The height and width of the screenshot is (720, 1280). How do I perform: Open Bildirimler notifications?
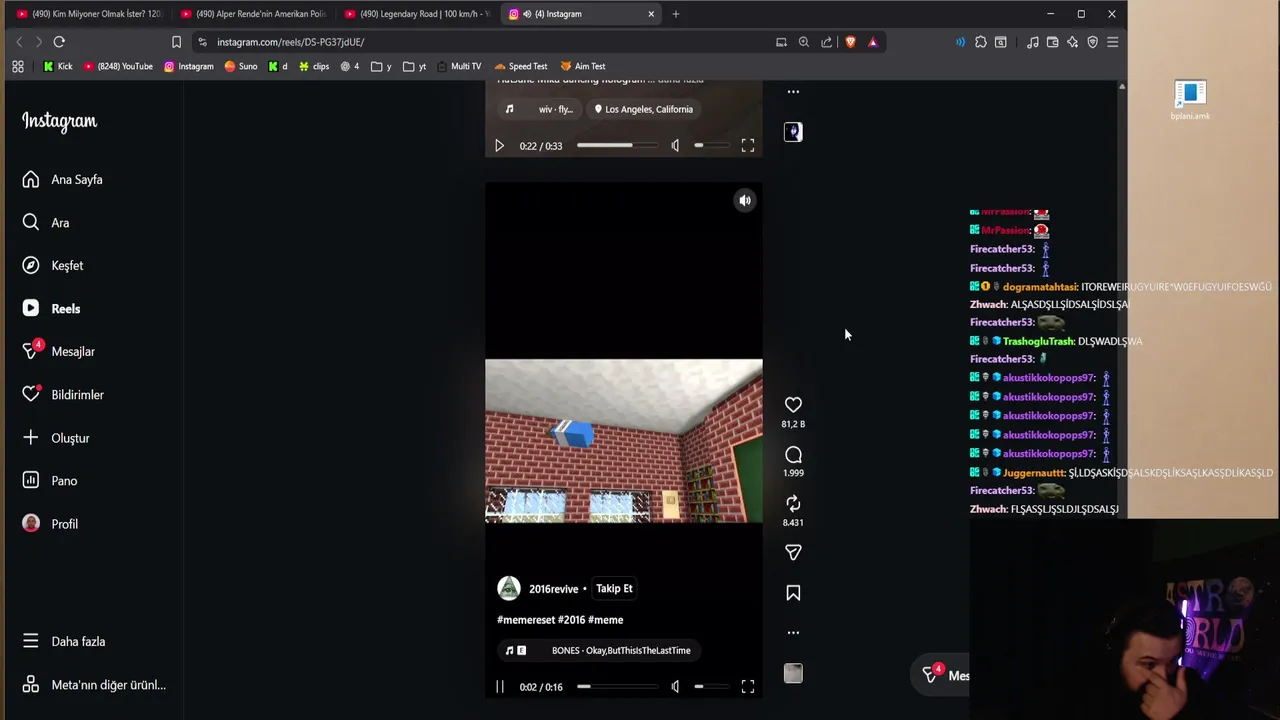click(x=63, y=395)
